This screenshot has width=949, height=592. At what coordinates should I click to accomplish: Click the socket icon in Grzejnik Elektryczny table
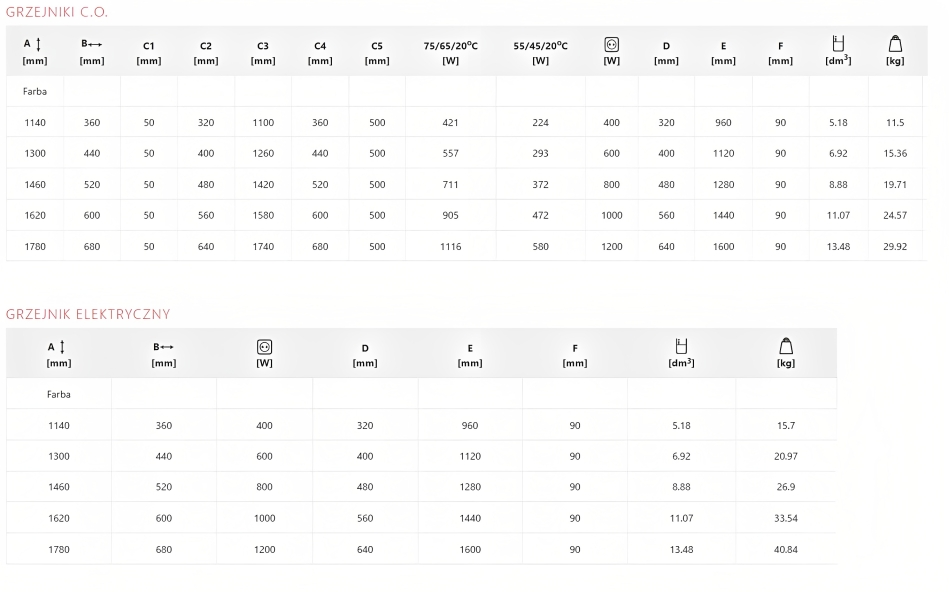point(264,346)
